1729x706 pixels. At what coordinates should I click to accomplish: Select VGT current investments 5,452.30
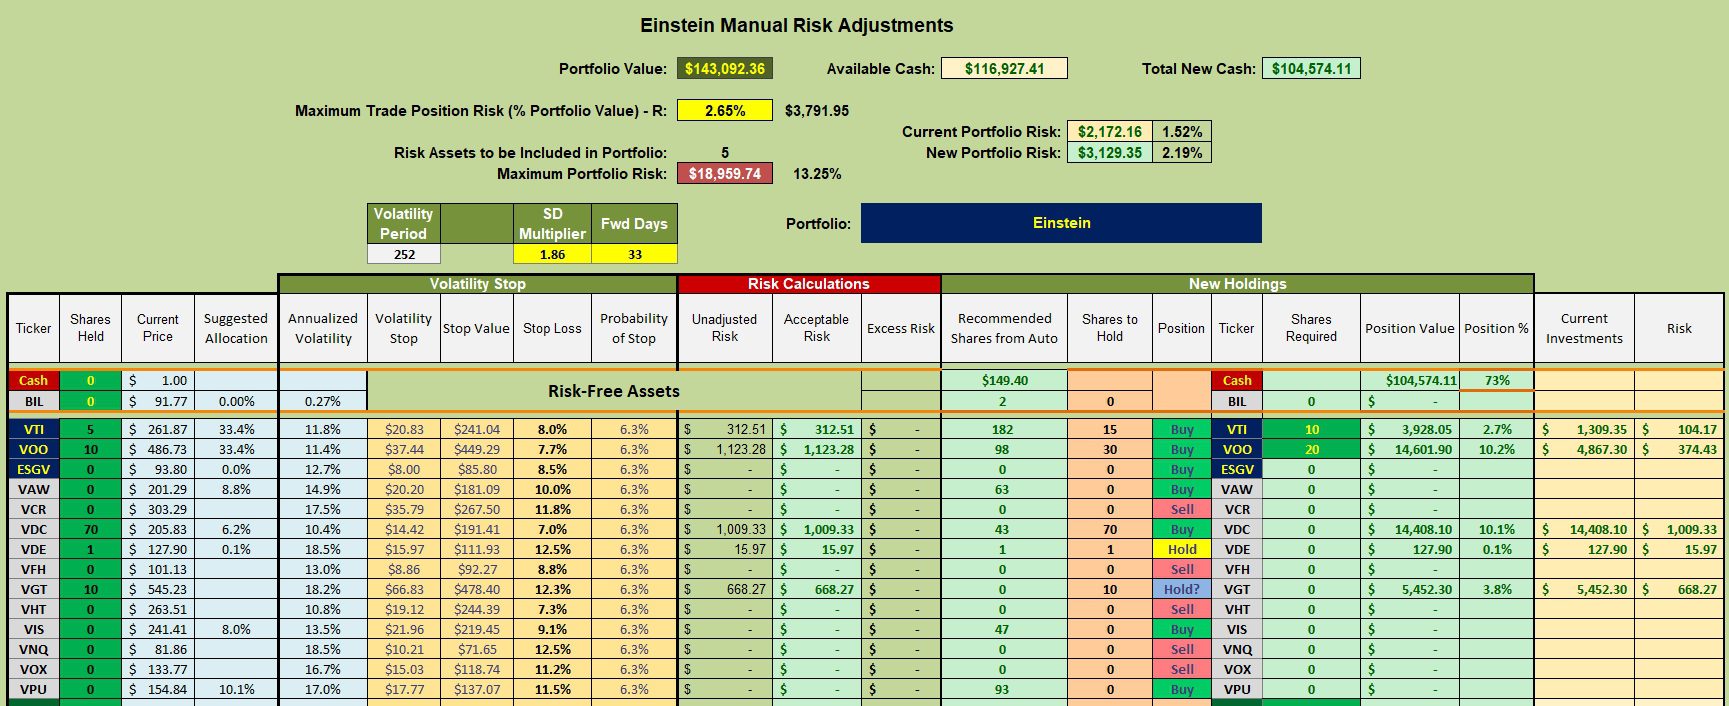[x=1584, y=589]
